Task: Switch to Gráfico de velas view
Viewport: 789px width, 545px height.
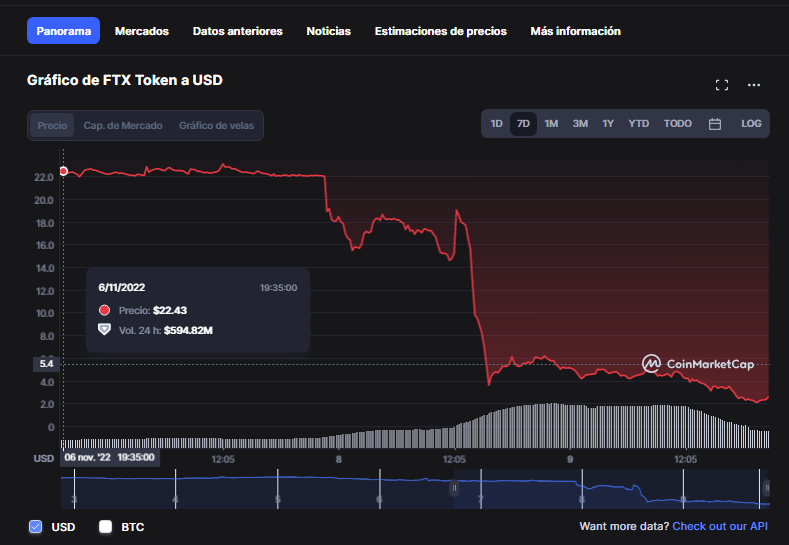Action: pyautogui.click(x=216, y=125)
